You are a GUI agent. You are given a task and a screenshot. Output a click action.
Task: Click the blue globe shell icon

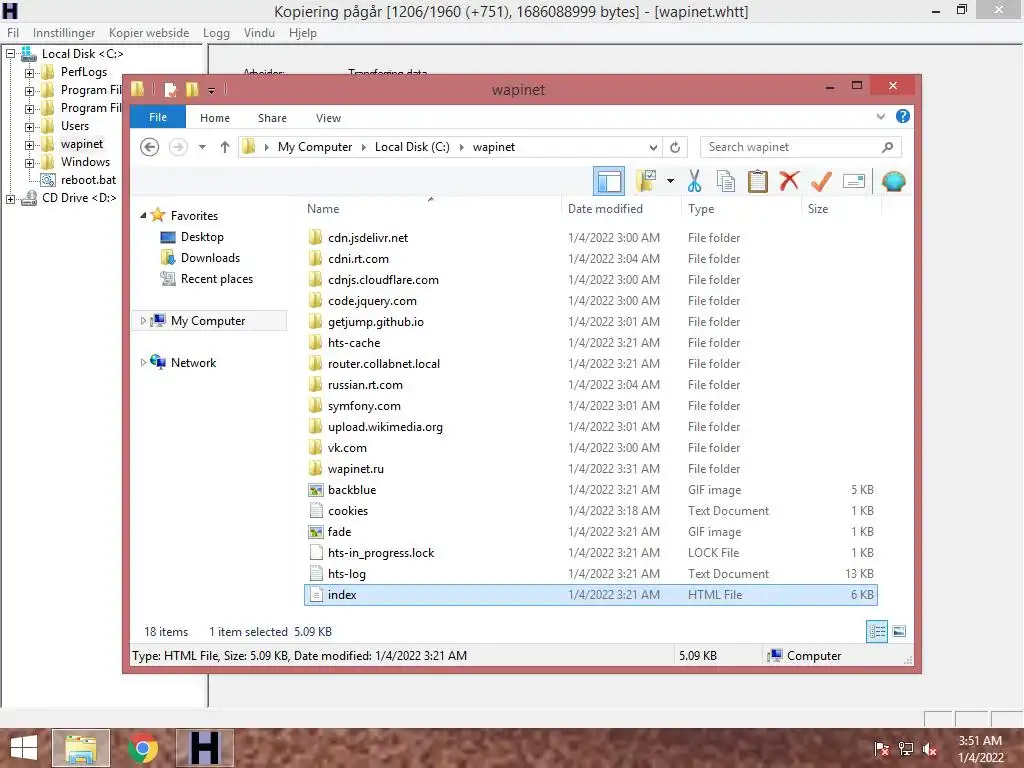pos(893,181)
